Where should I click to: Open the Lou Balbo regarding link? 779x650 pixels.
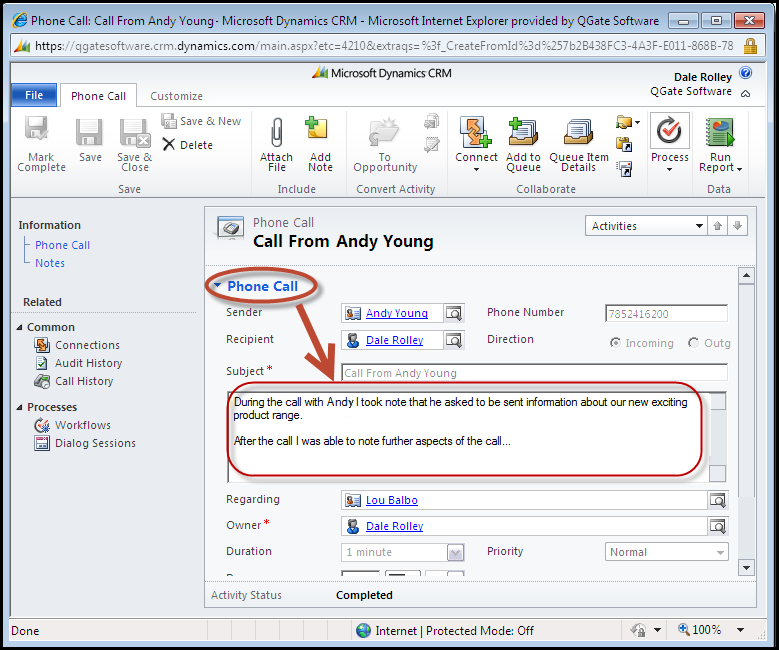[391, 500]
